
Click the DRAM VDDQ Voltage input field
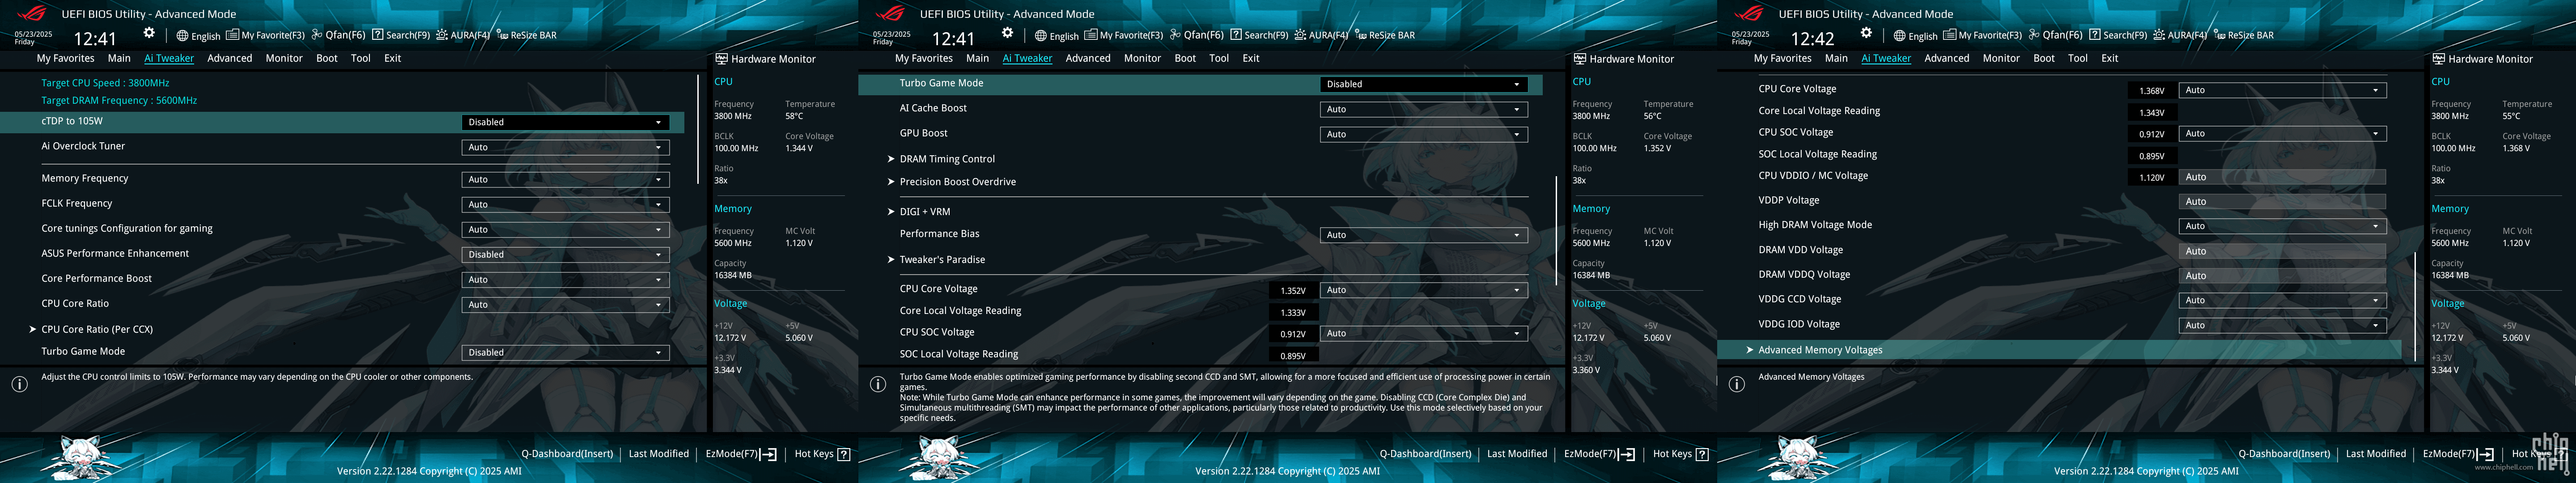[2282, 276]
